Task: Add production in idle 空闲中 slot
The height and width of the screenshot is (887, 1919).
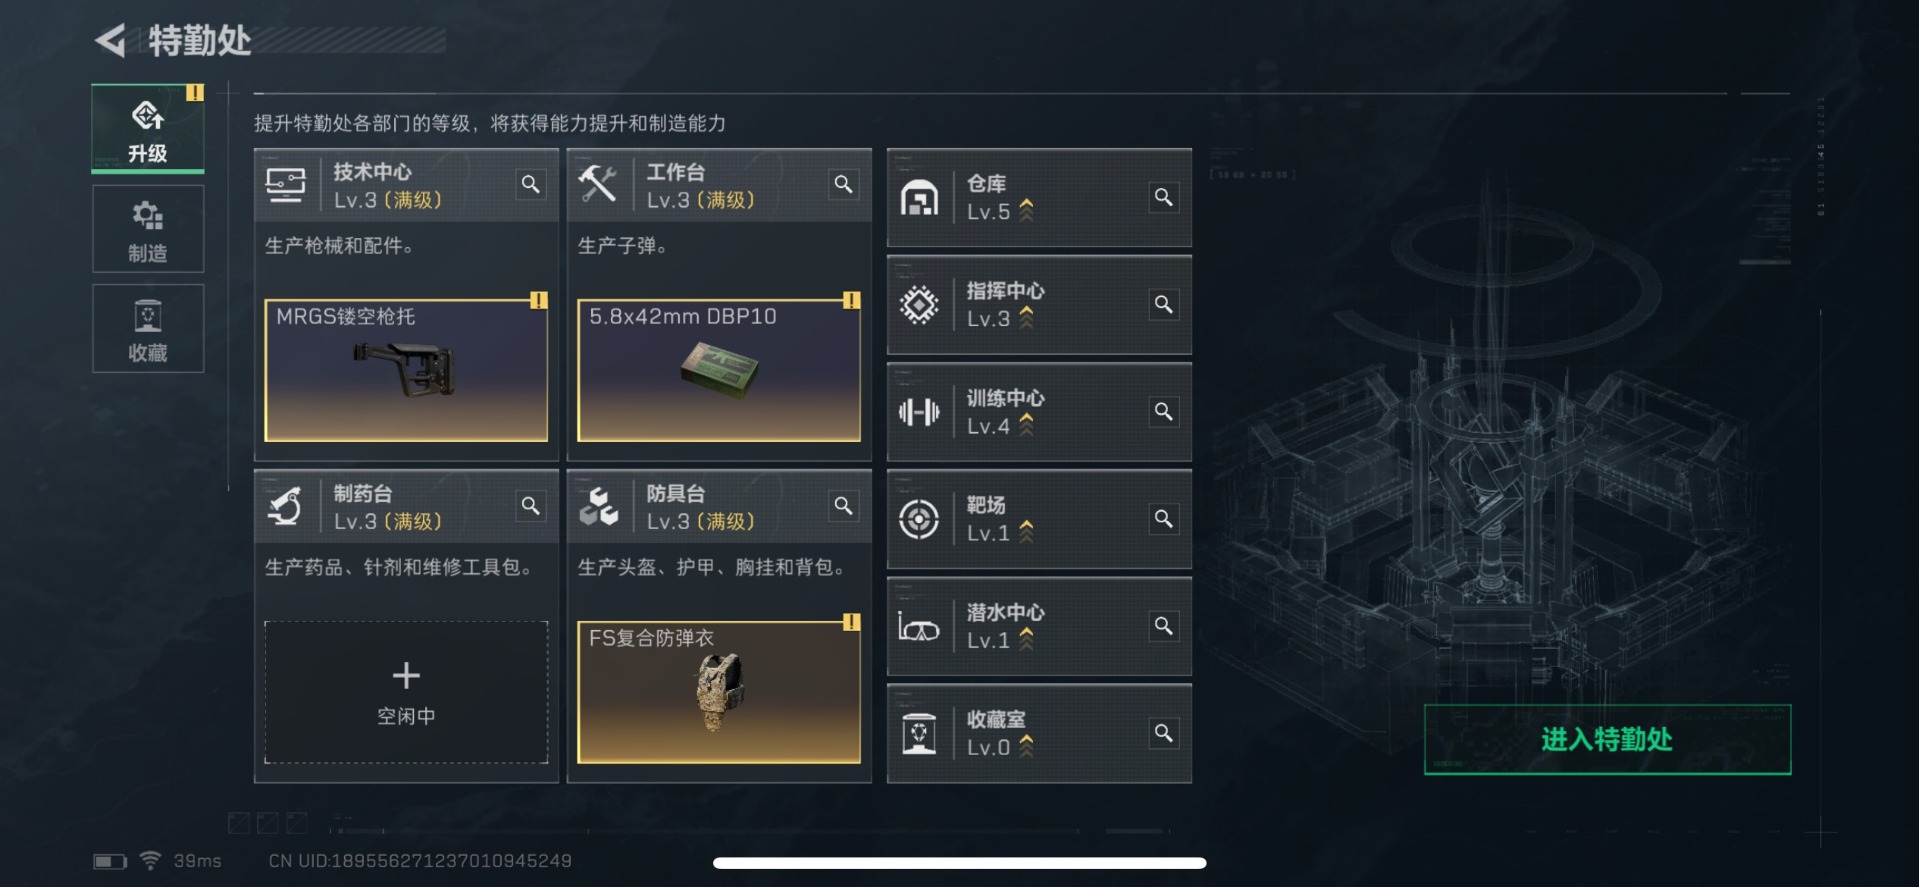Action: click(x=406, y=692)
